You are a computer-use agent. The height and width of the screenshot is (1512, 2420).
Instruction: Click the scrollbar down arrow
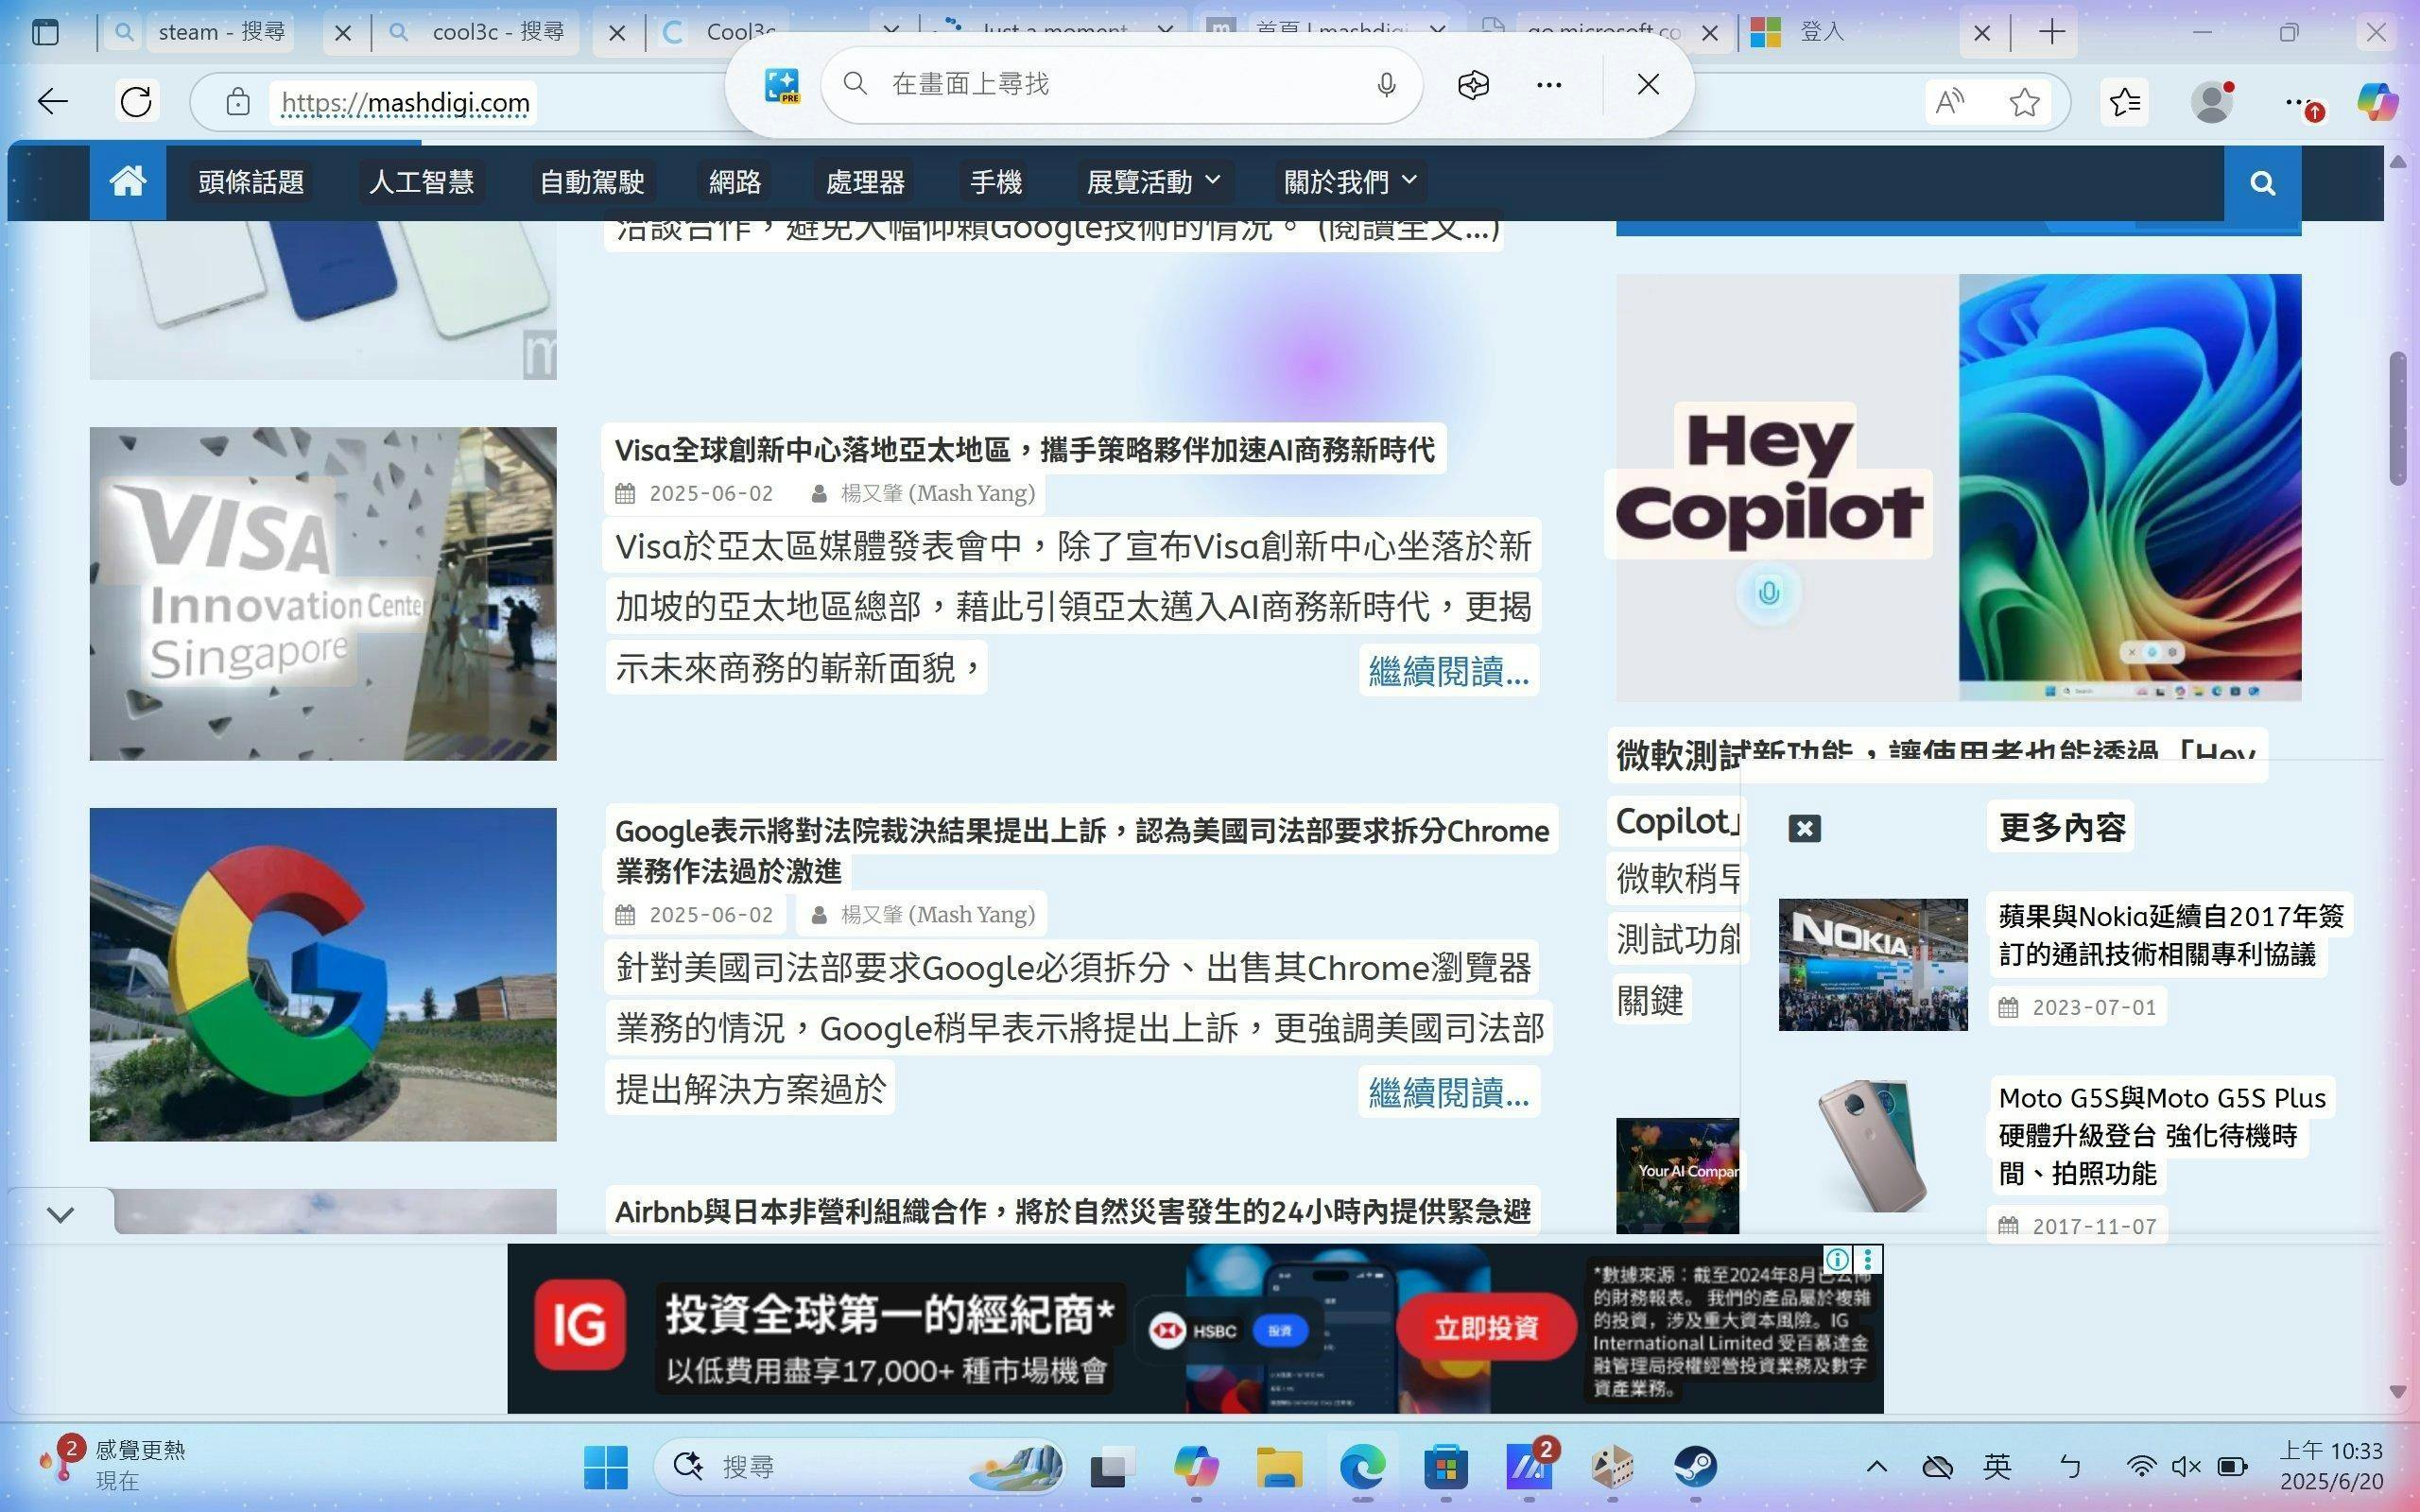[2397, 1391]
